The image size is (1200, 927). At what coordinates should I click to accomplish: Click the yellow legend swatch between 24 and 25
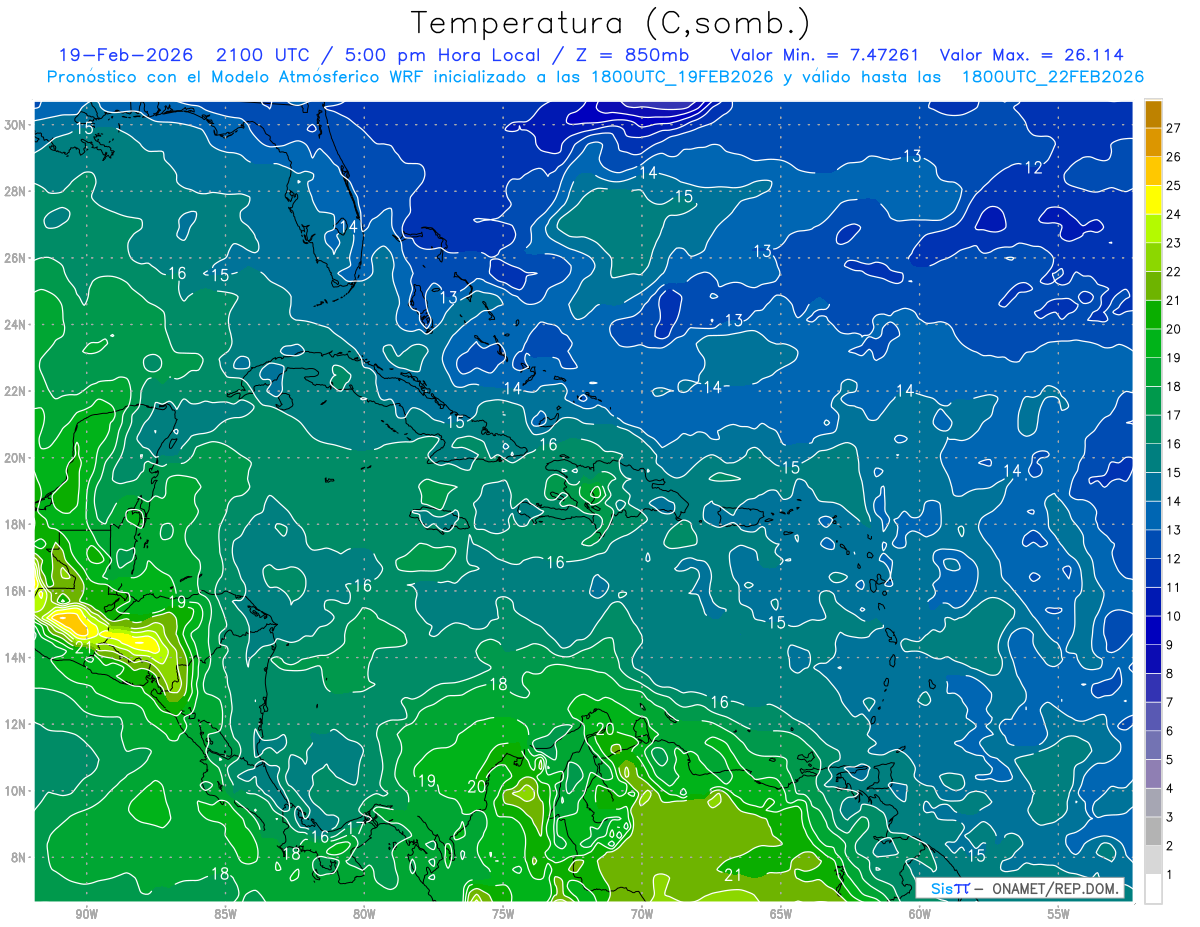[x=1153, y=199]
